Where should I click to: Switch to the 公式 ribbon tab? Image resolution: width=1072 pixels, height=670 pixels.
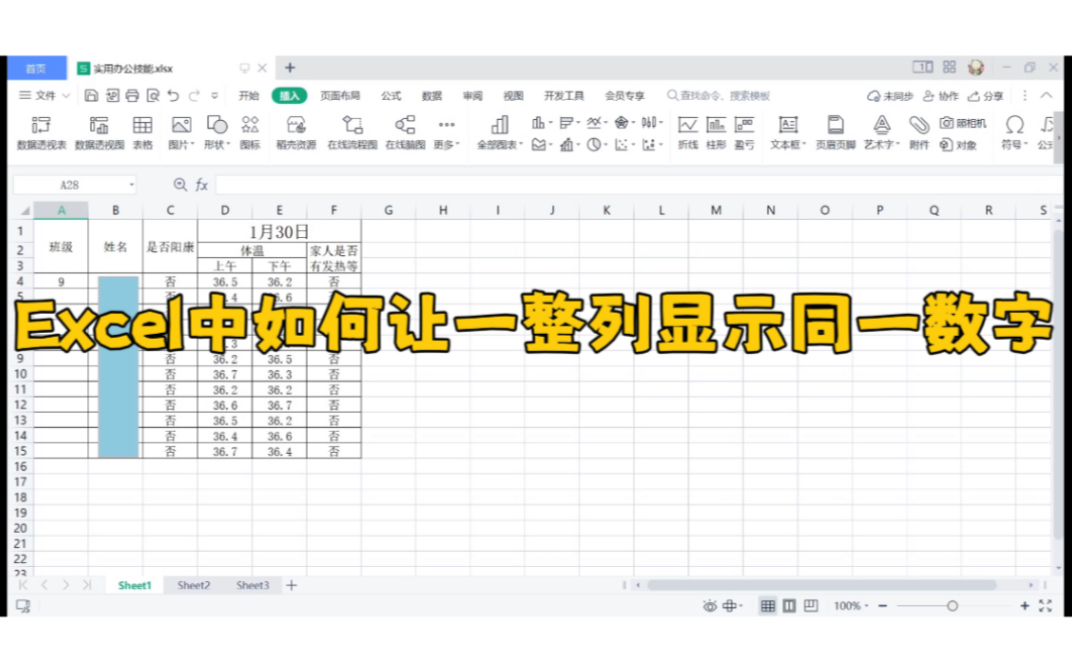(x=391, y=96)
